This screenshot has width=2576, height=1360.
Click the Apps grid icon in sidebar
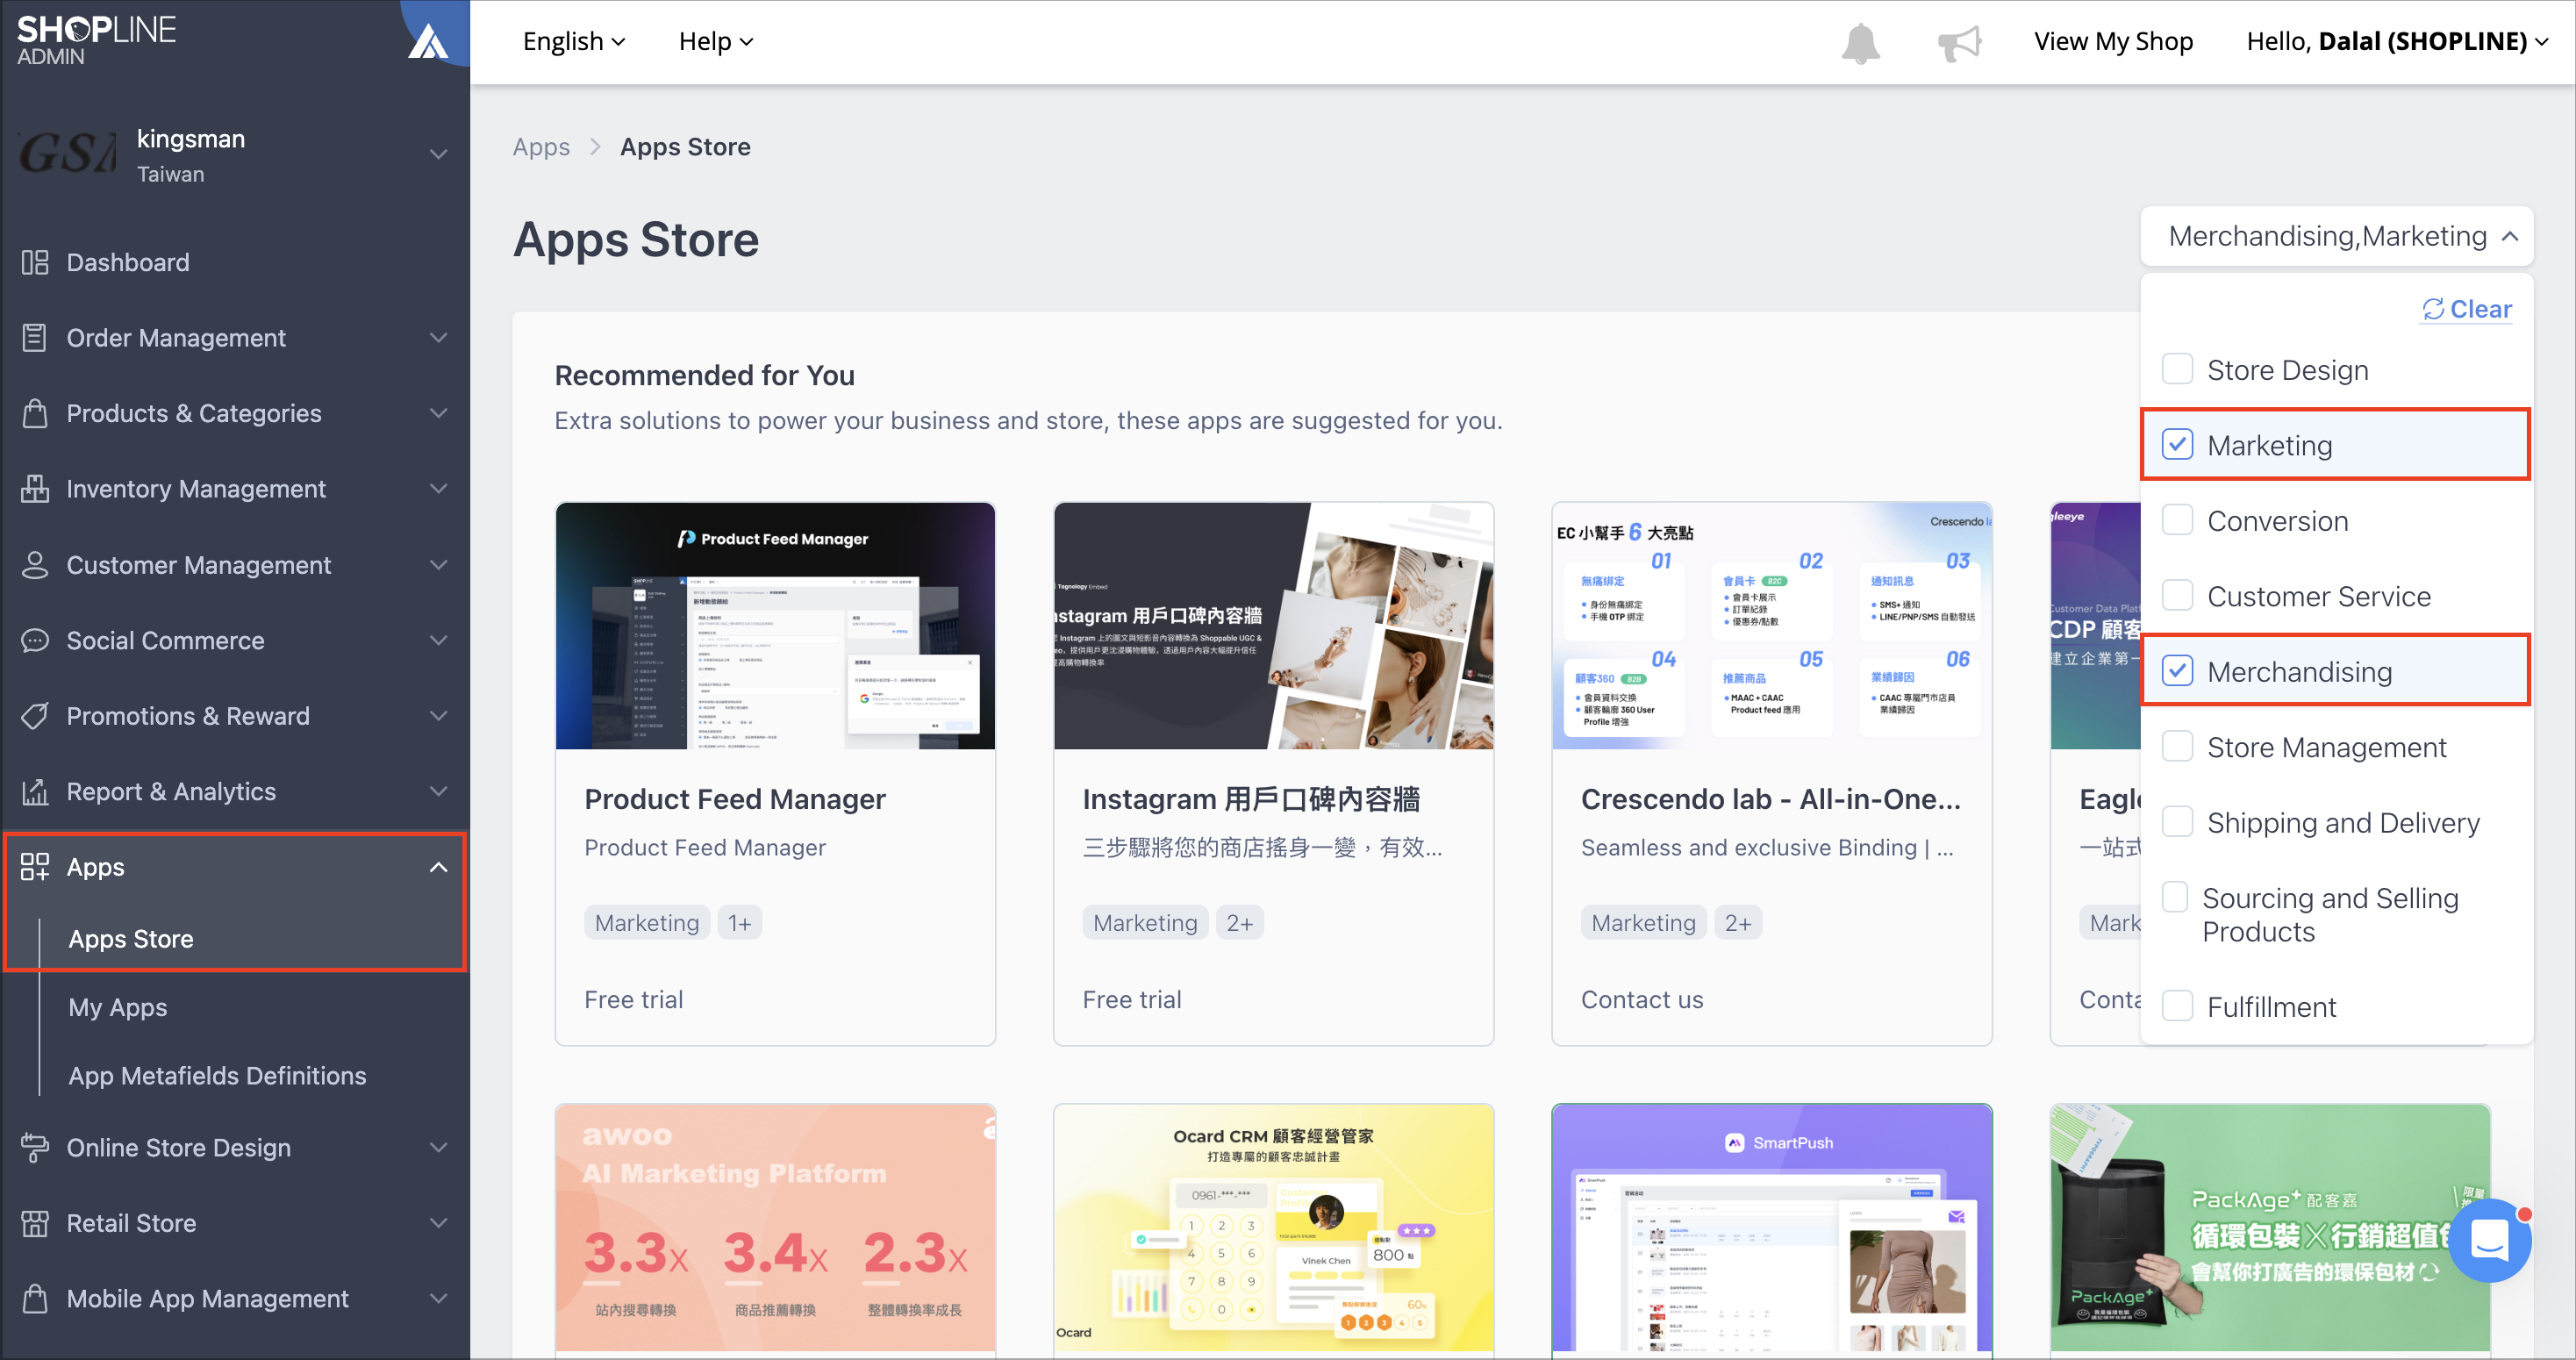(35, 867)
